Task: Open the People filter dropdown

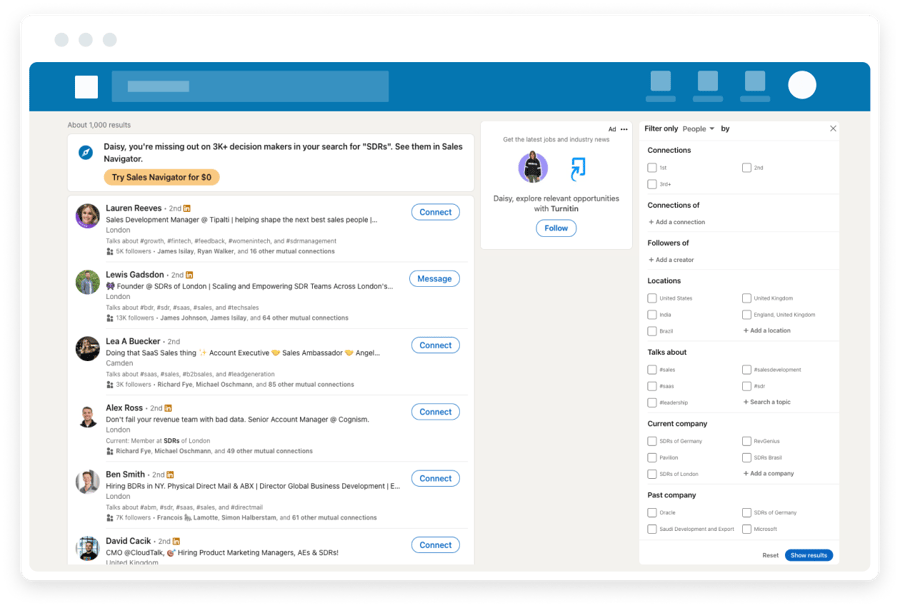Action: [700, 129]
